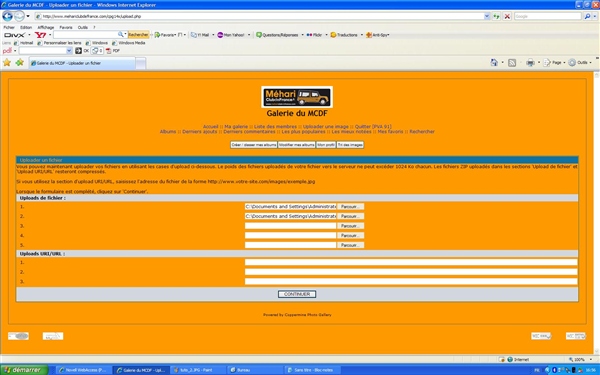Open the Page dropdown in command bar

pyautogui.click(x=554, y=63)
